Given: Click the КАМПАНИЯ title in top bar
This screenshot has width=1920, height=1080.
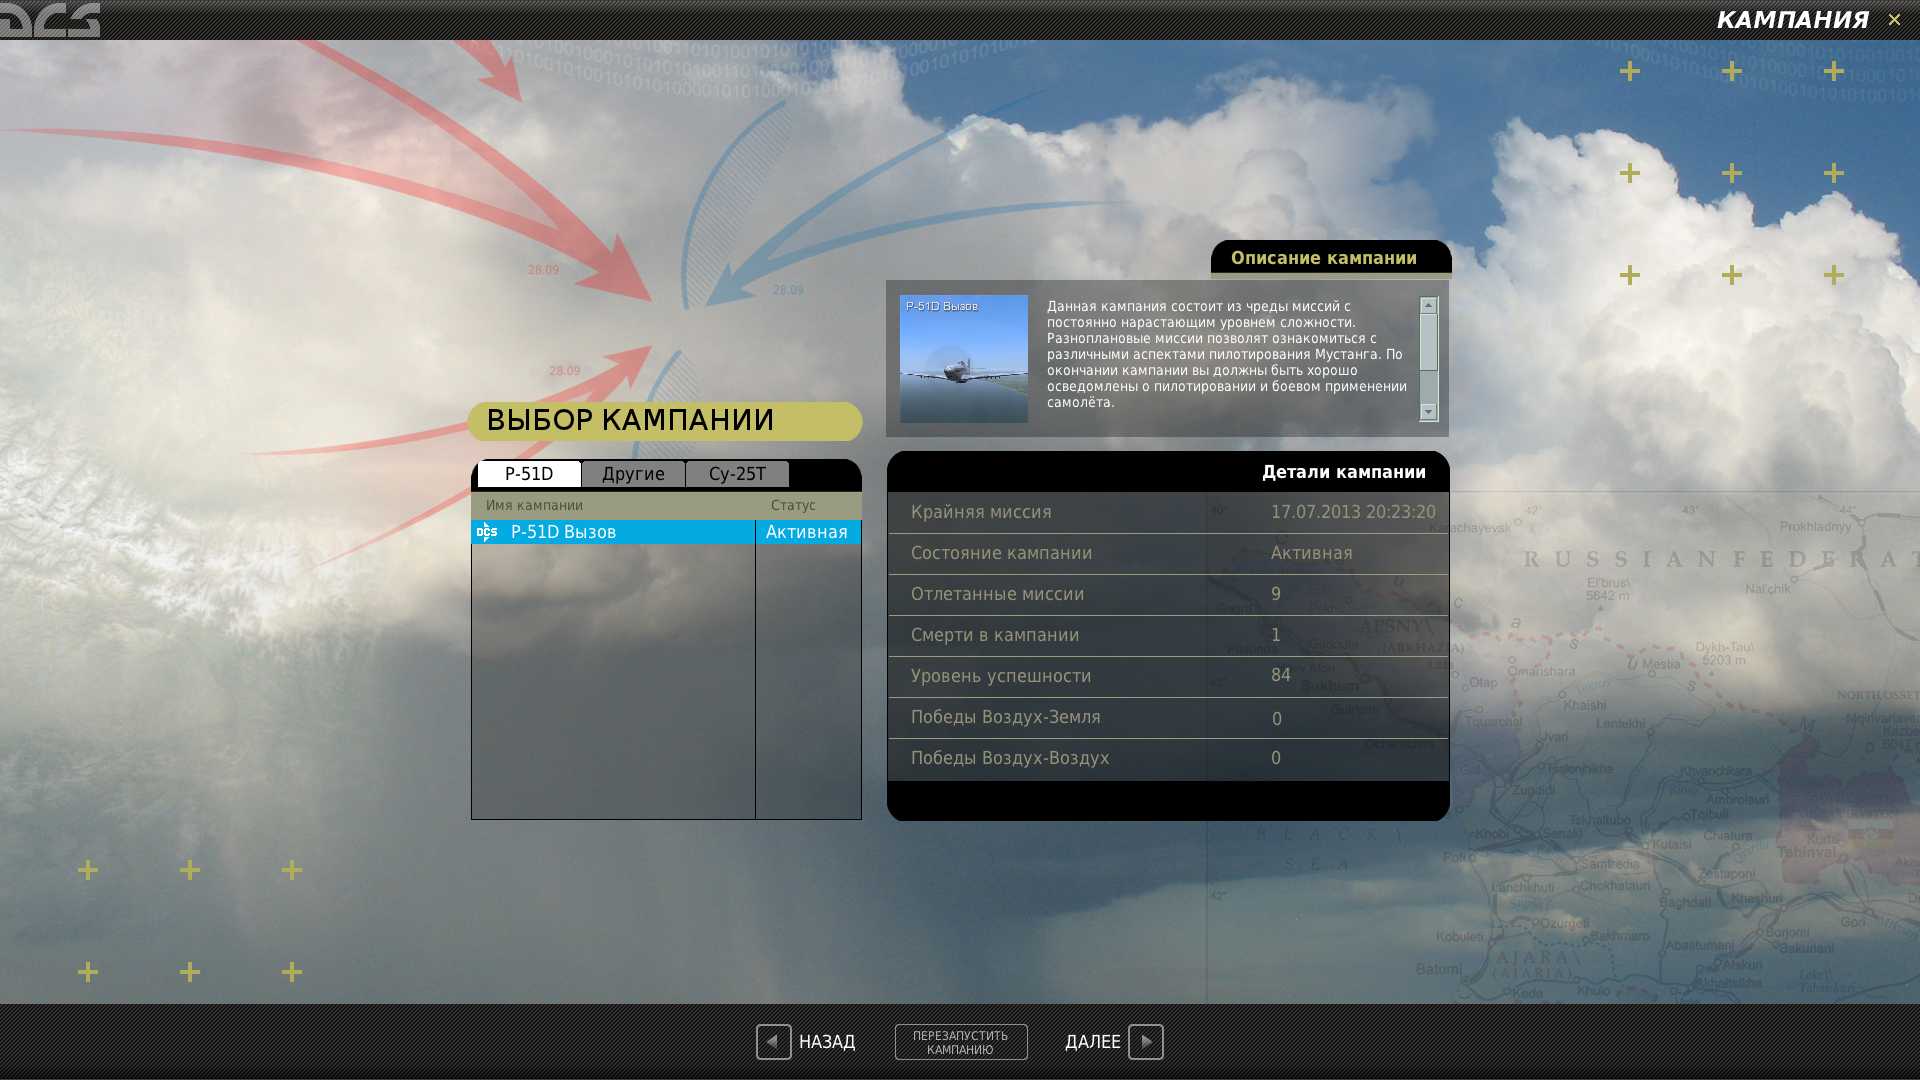Looking at the screenshot, I should point(1792,19).
